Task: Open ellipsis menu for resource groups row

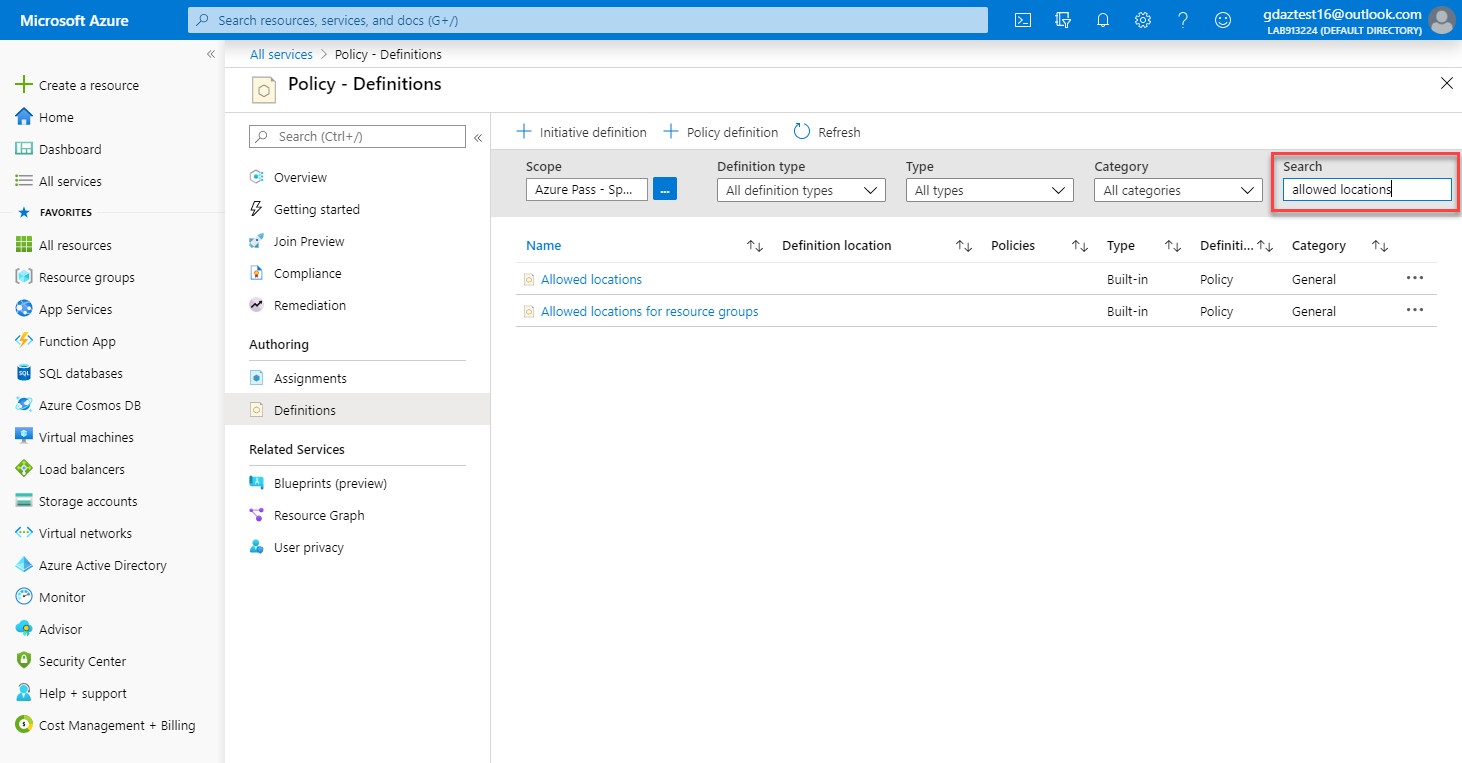Action: click(1415, 311)
